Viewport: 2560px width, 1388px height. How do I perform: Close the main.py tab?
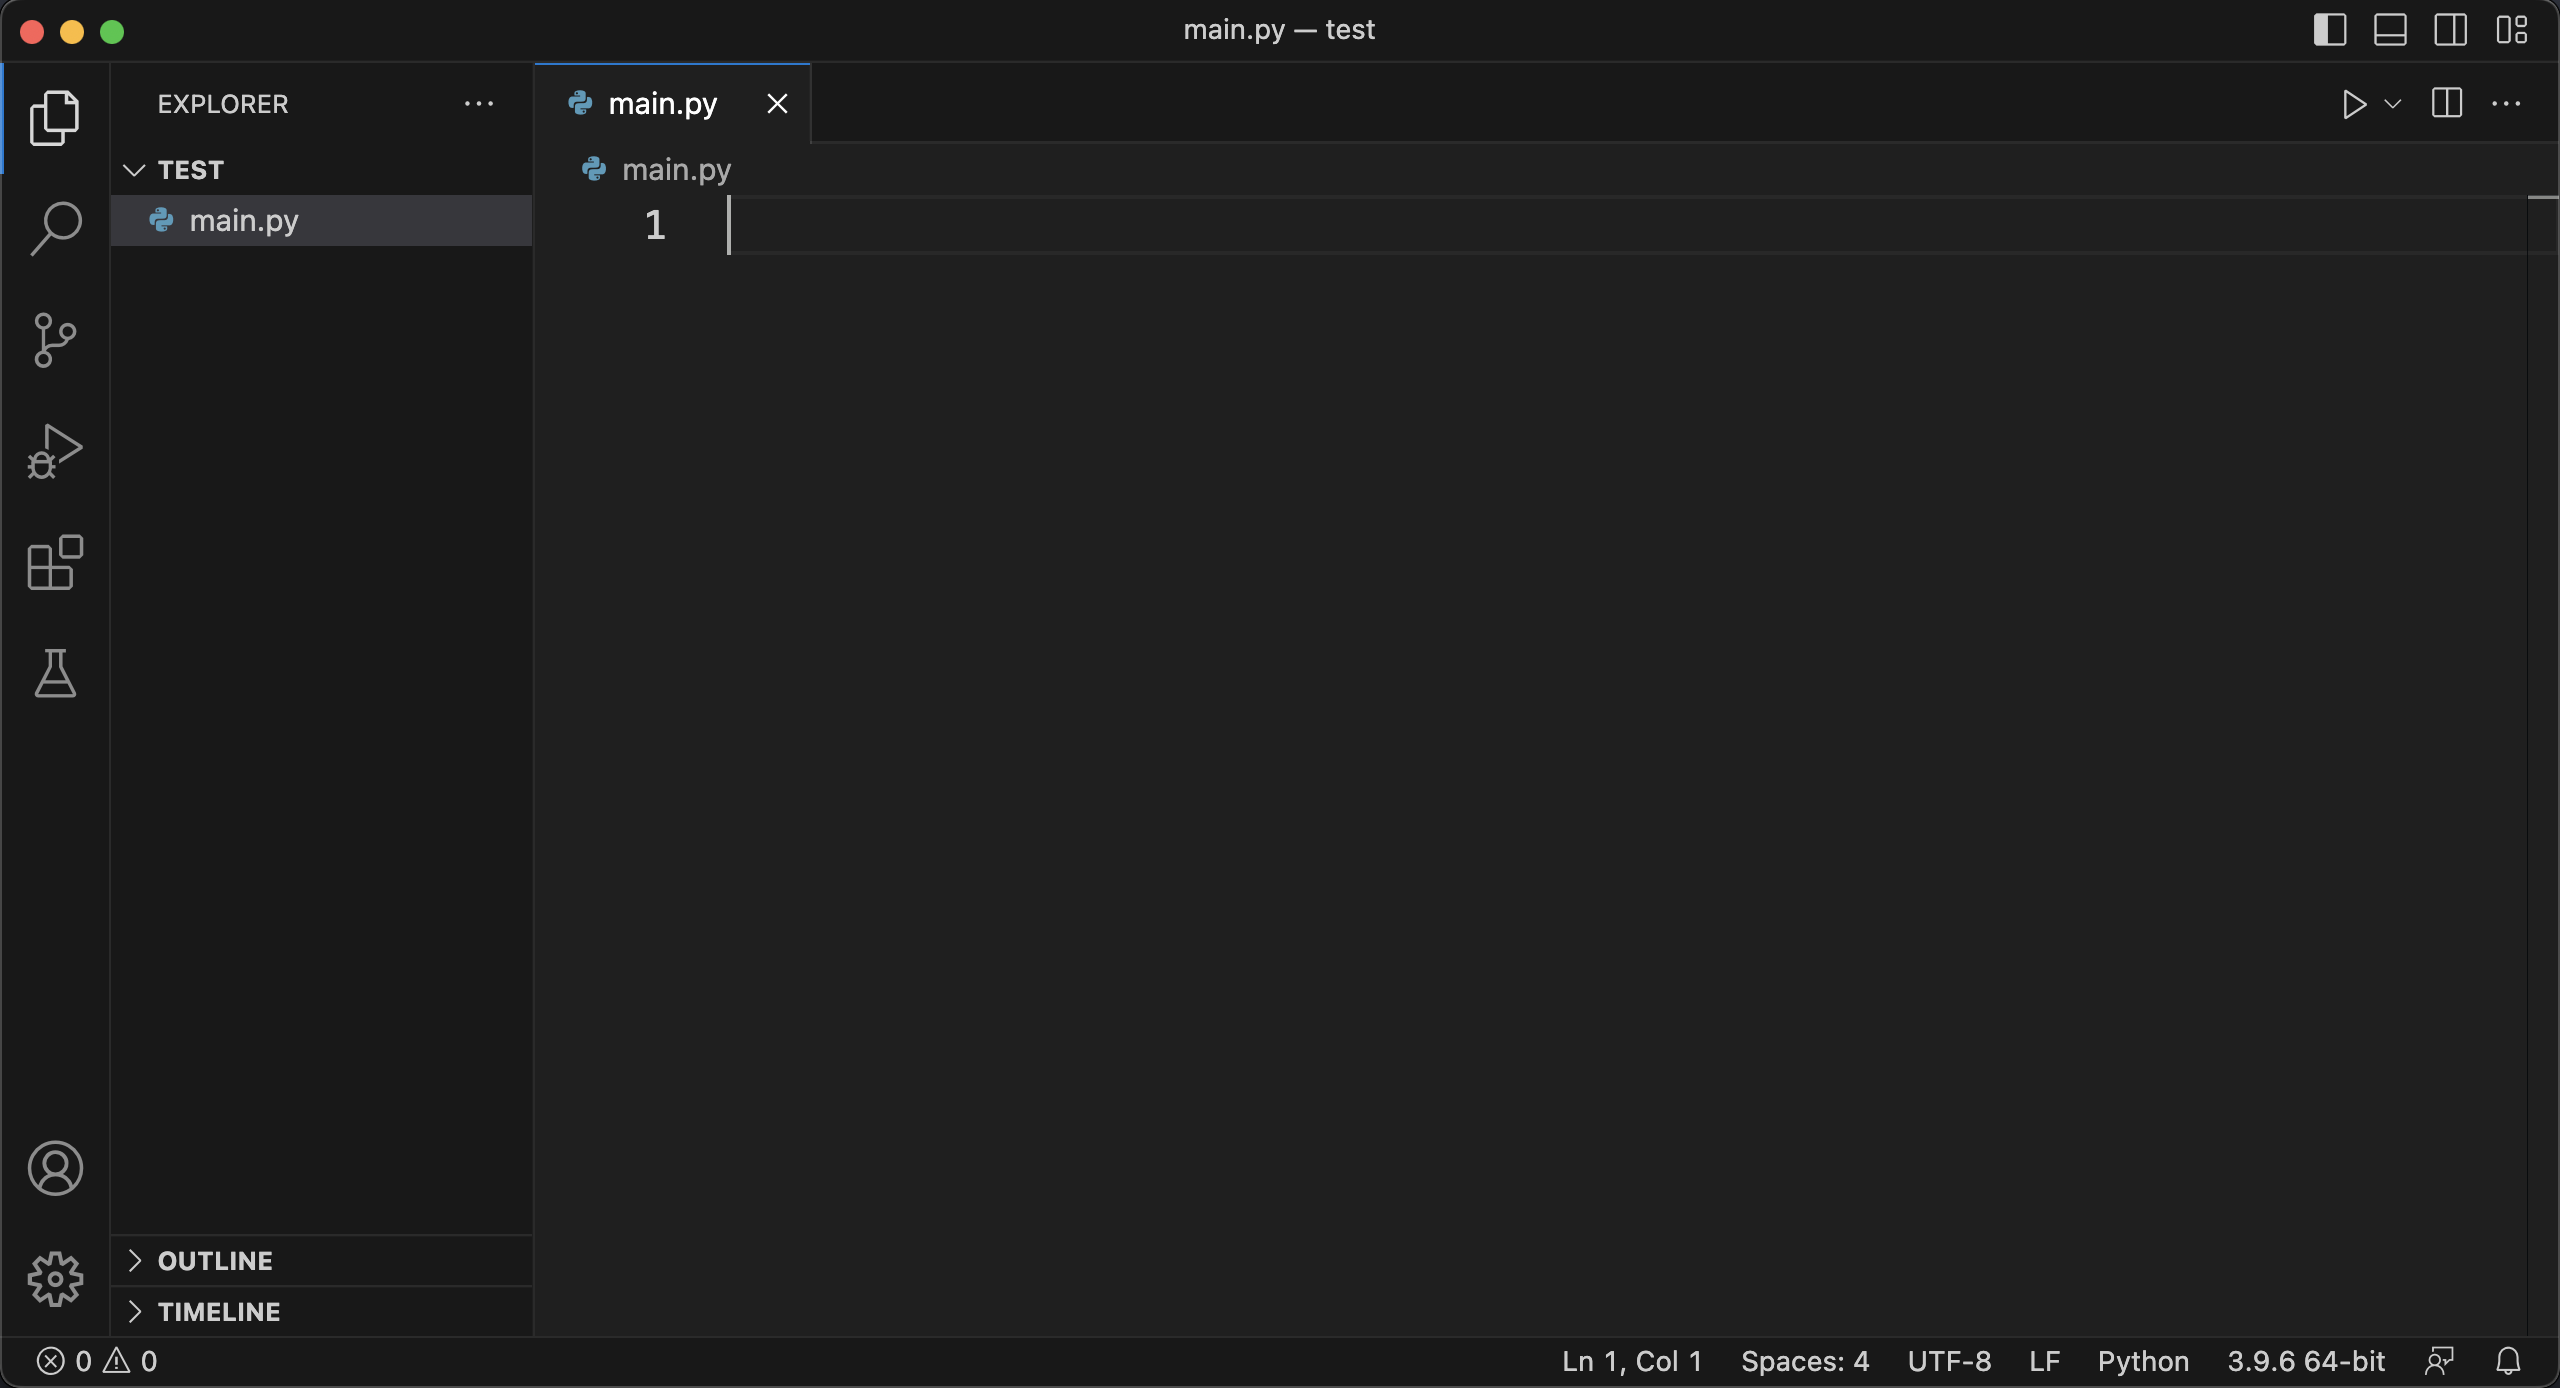777,104
